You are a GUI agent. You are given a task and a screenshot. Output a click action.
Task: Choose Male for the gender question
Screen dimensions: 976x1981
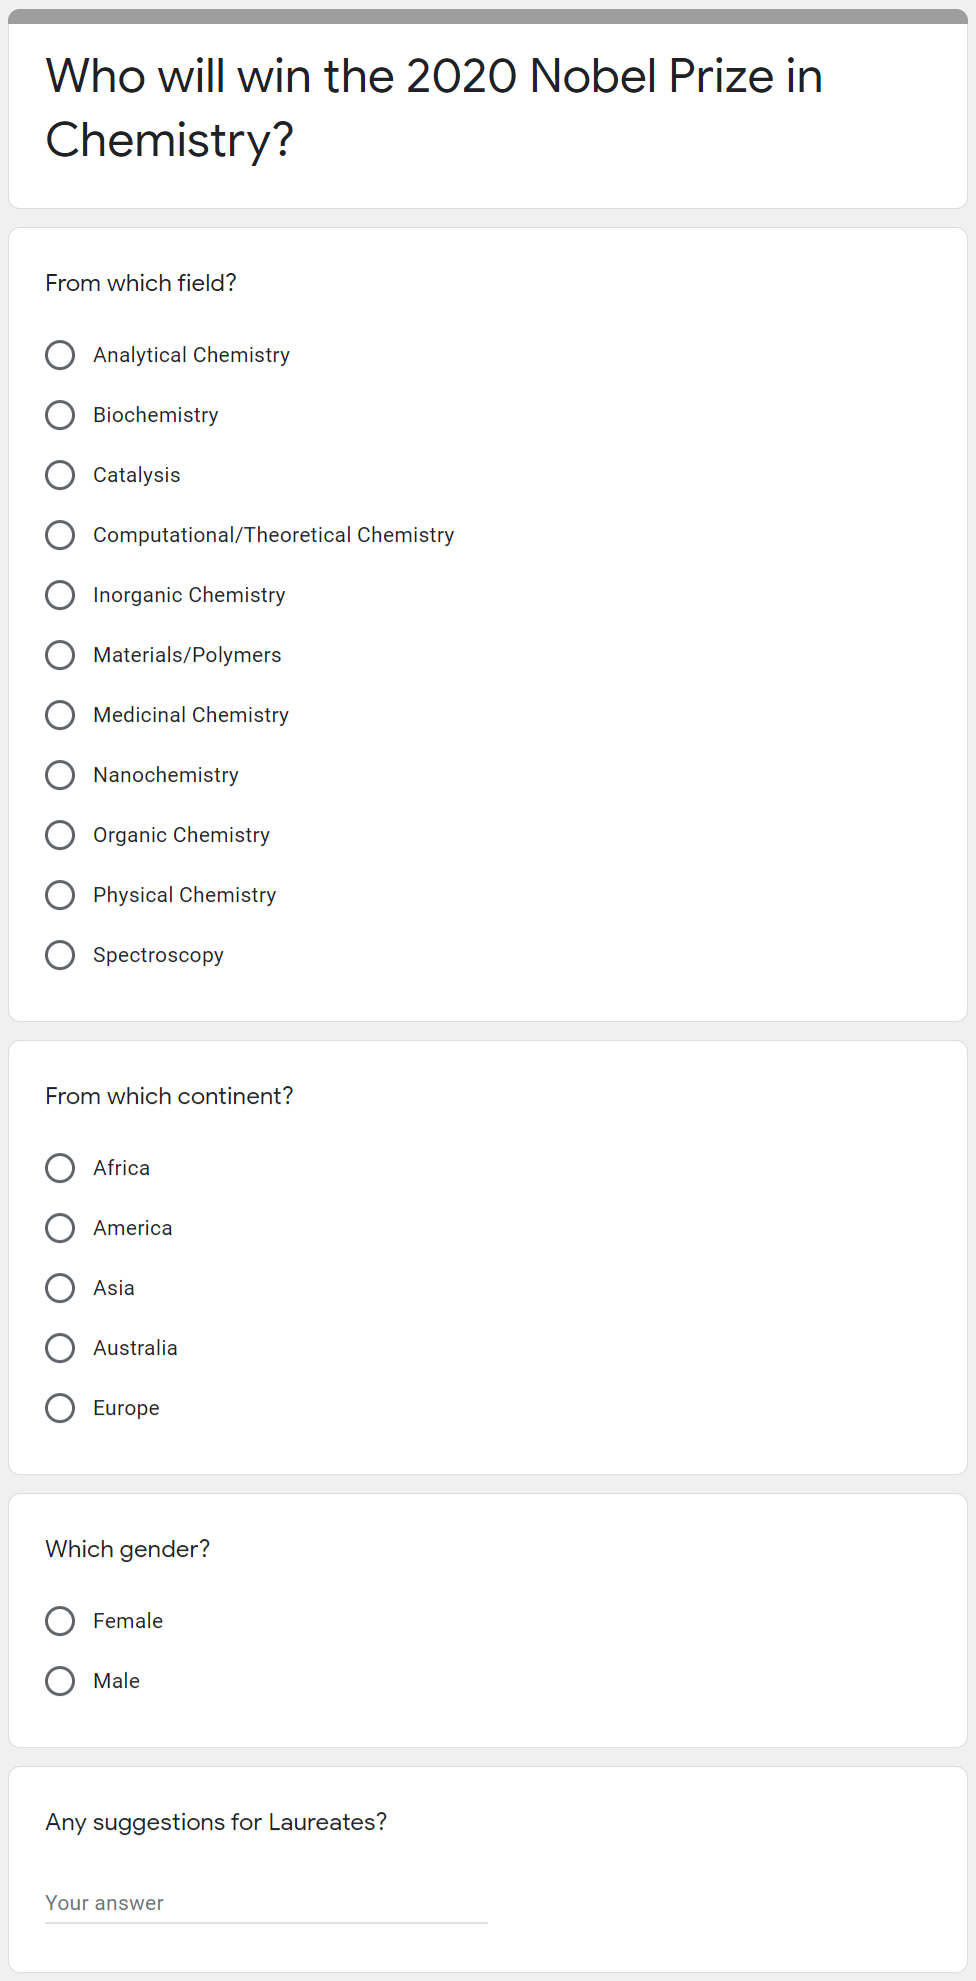point(60,1681)
